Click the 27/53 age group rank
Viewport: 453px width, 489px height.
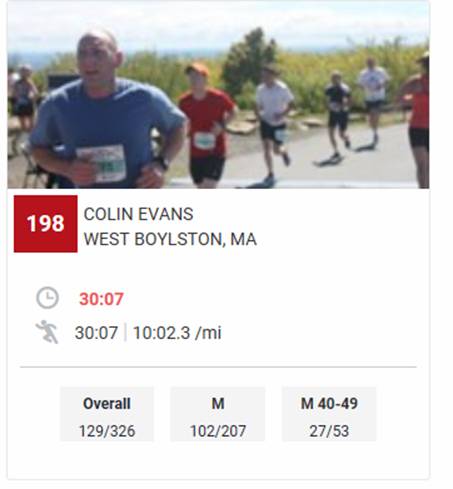pyautogui.click(x=329, y=431)
